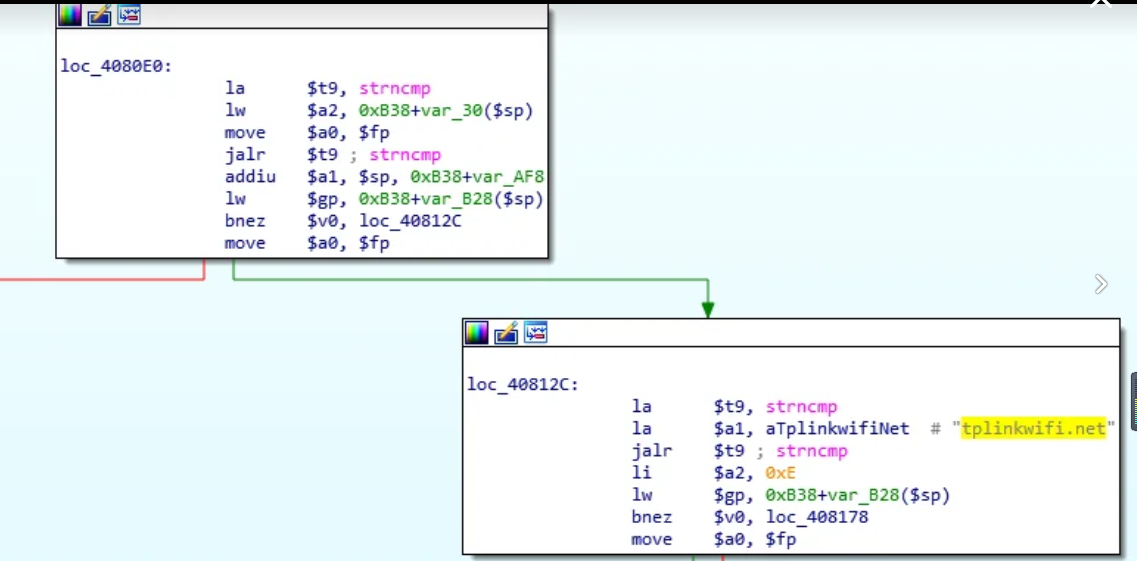
Task: Expand the right-side chevron arrow
Action: (1101, 285)
